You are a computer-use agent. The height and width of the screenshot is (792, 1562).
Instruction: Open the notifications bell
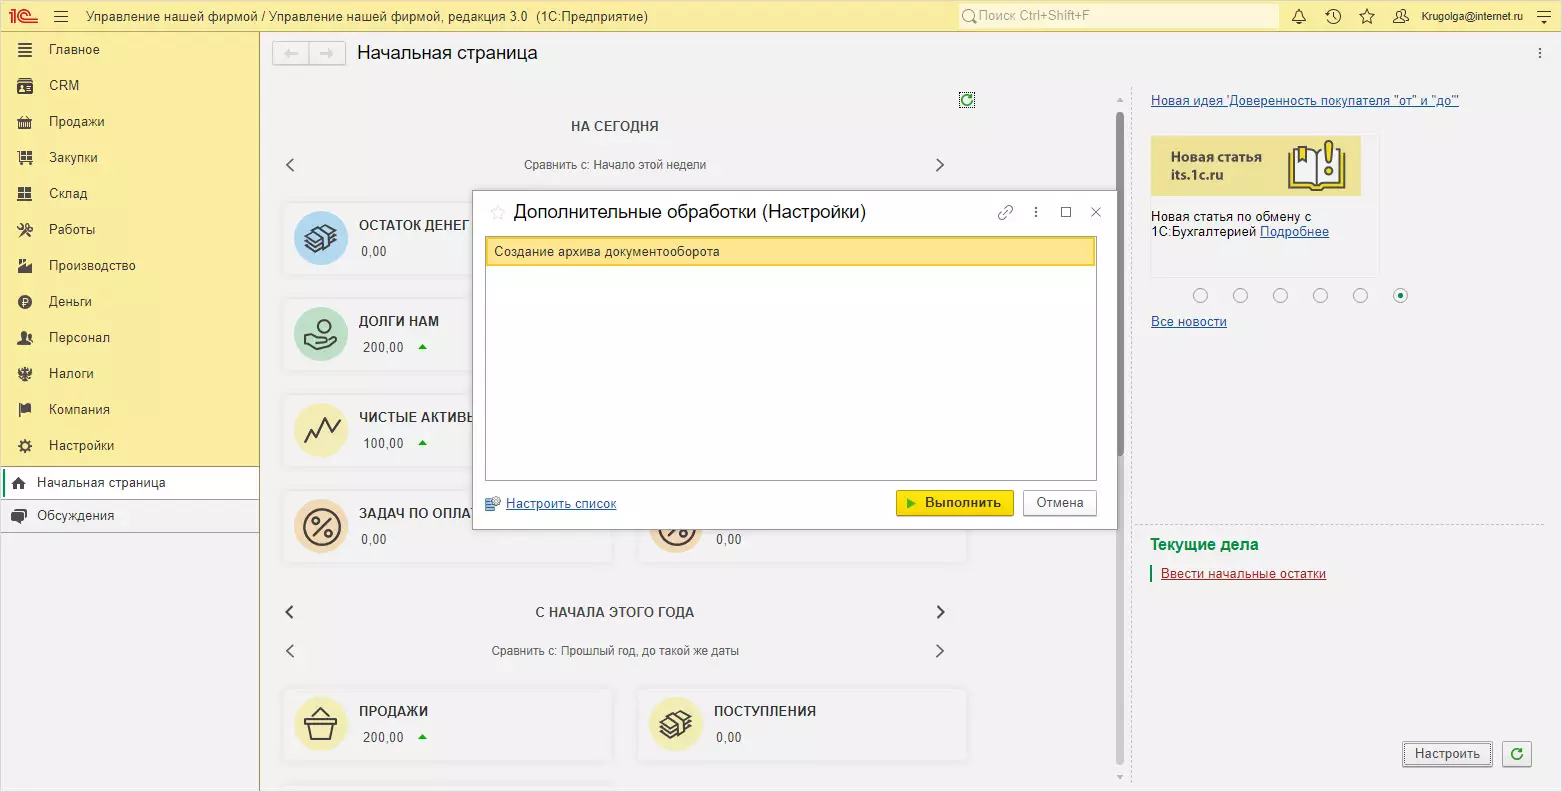point(1299,16)
